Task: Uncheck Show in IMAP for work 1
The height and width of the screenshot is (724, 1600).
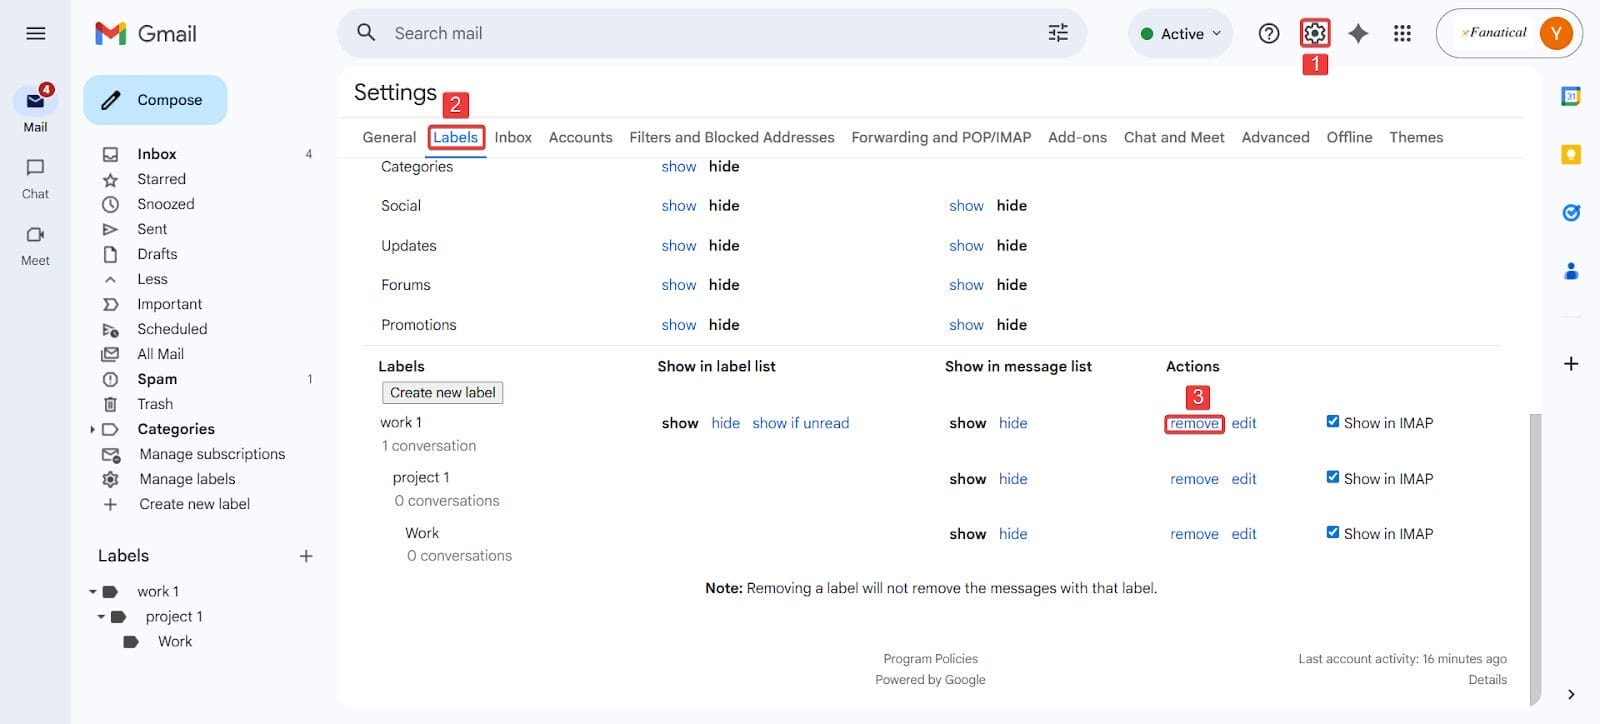Action: pyautogui.click(x=1332, y=422)
